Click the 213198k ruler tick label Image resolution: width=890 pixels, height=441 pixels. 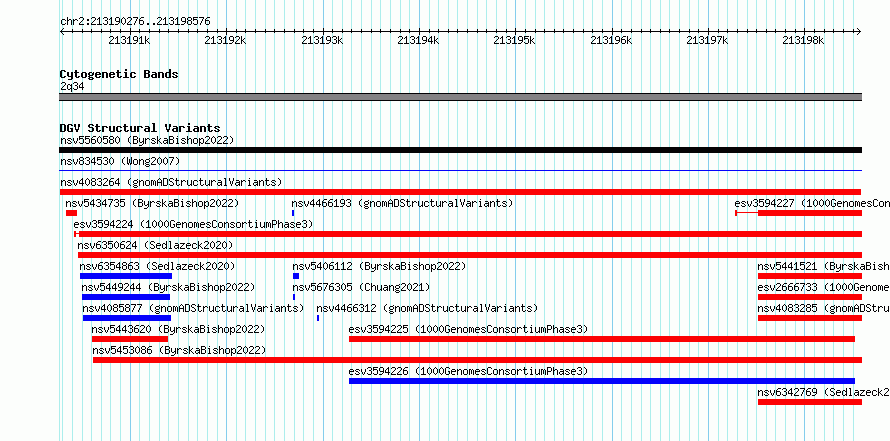coord(804,40)
